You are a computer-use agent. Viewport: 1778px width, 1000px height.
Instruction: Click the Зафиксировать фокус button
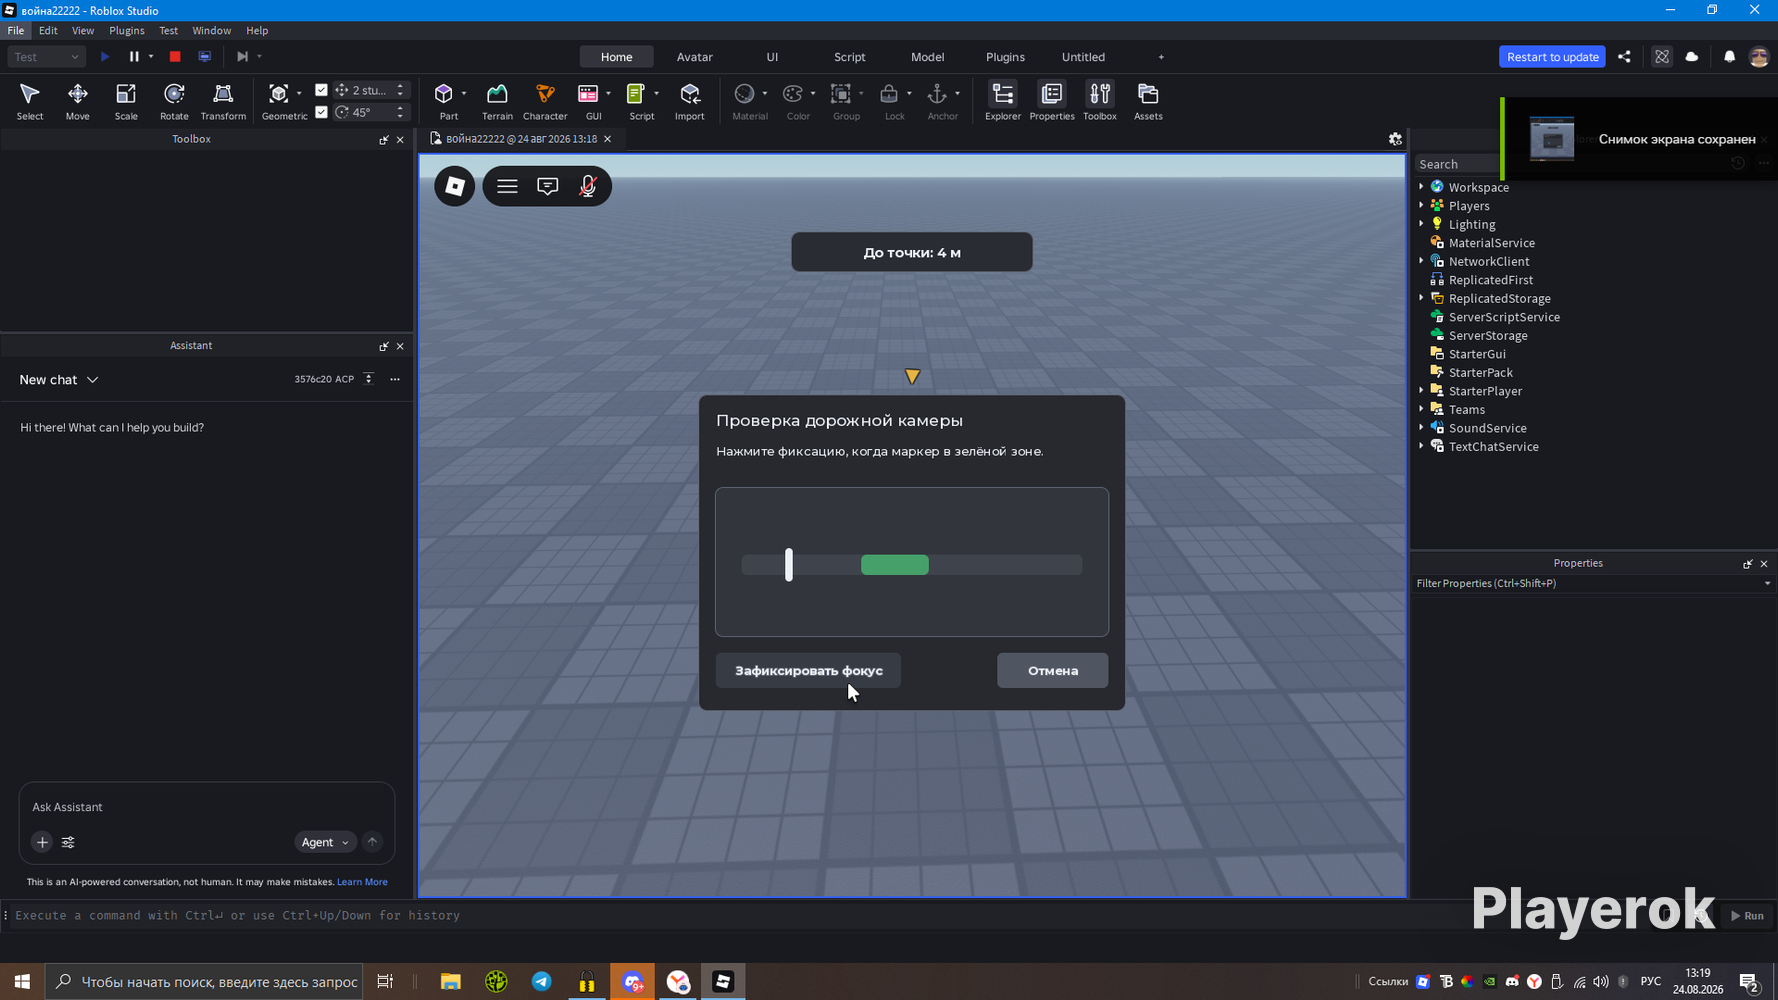pos(808,671)
